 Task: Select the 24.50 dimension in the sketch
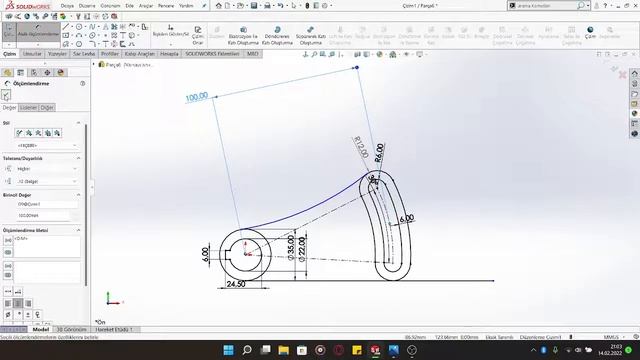[236, 284]
